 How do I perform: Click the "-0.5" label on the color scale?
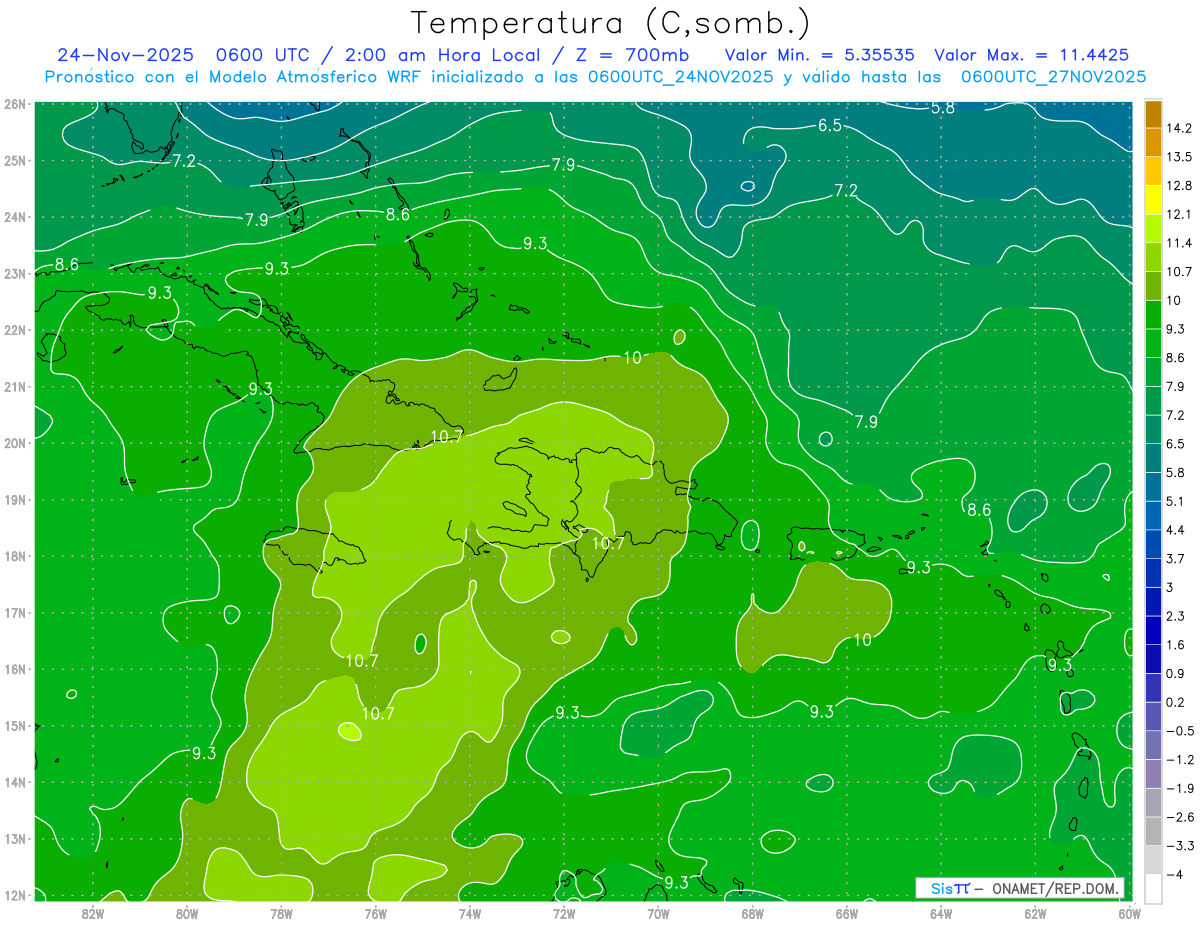tap(1180, 732)
